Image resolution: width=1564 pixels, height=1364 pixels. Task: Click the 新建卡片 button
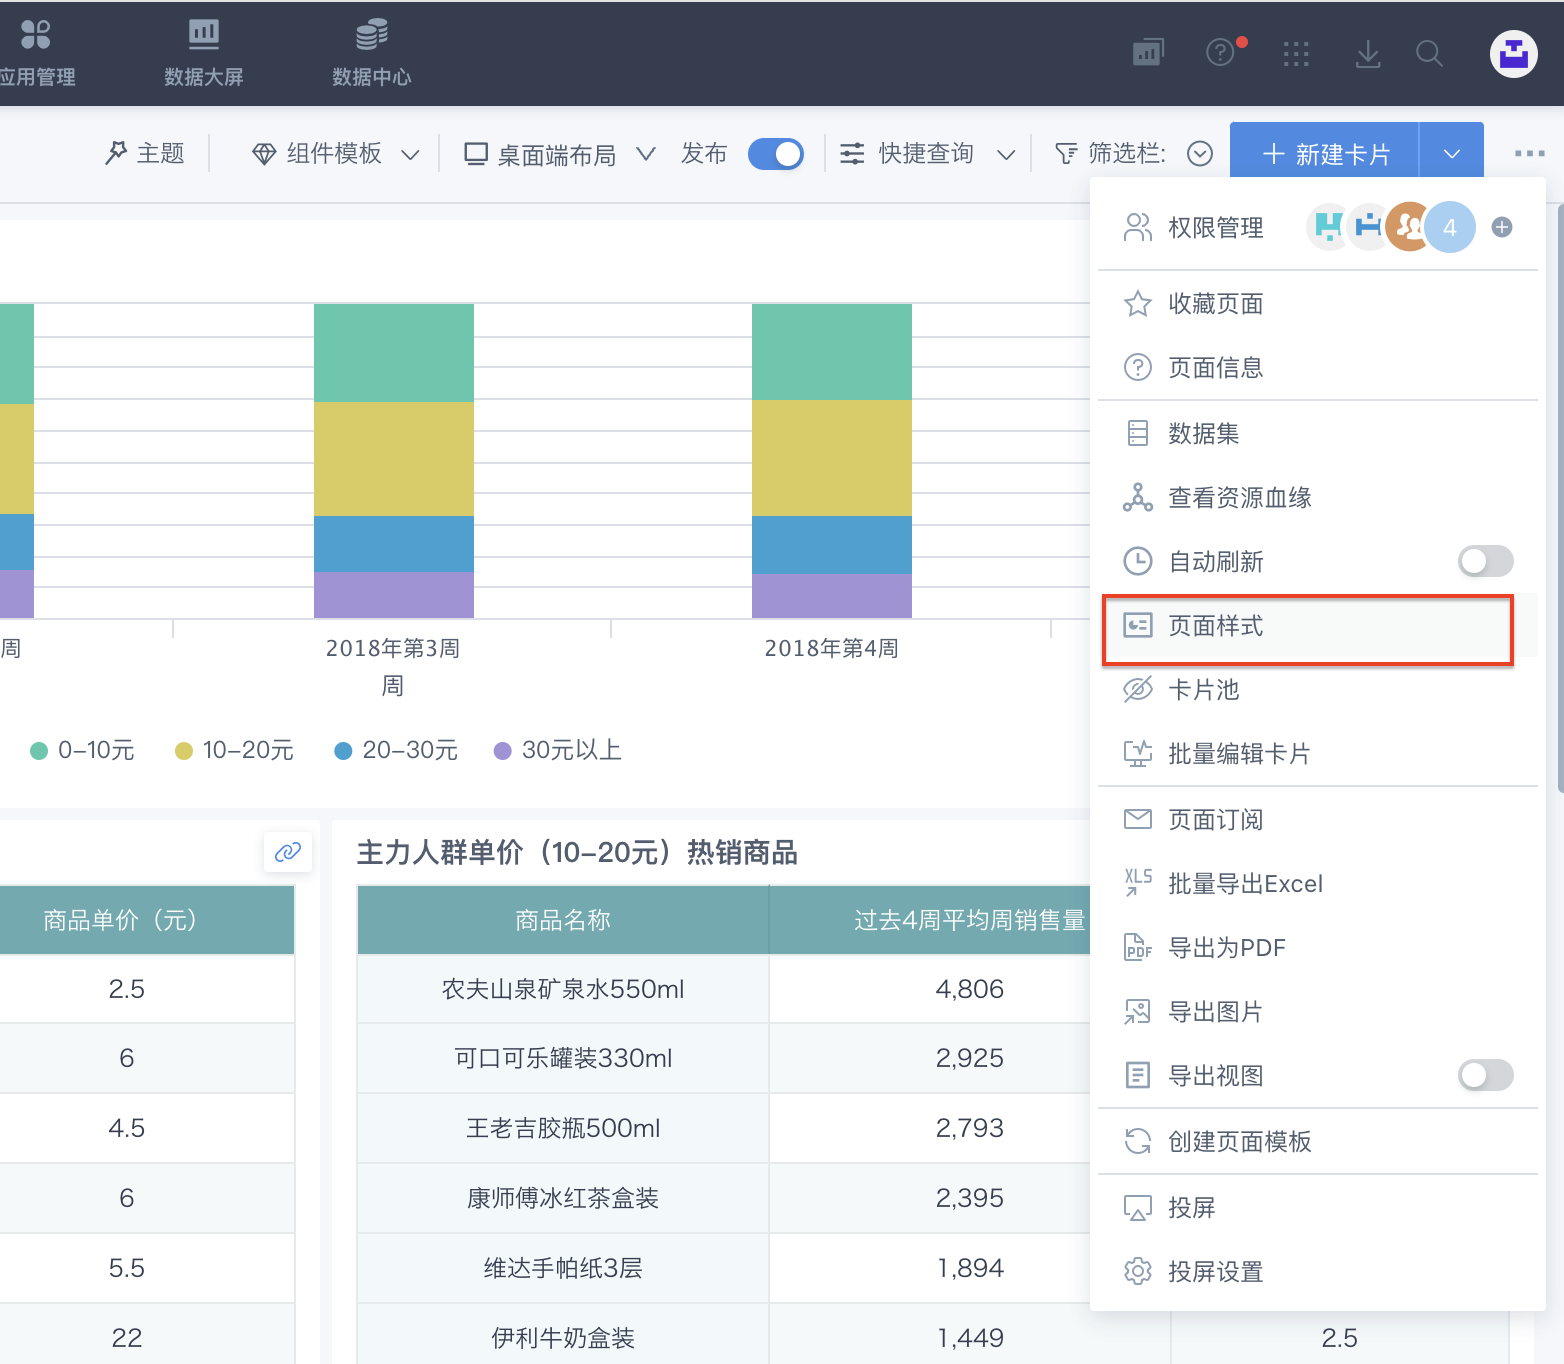[1325, 154]
